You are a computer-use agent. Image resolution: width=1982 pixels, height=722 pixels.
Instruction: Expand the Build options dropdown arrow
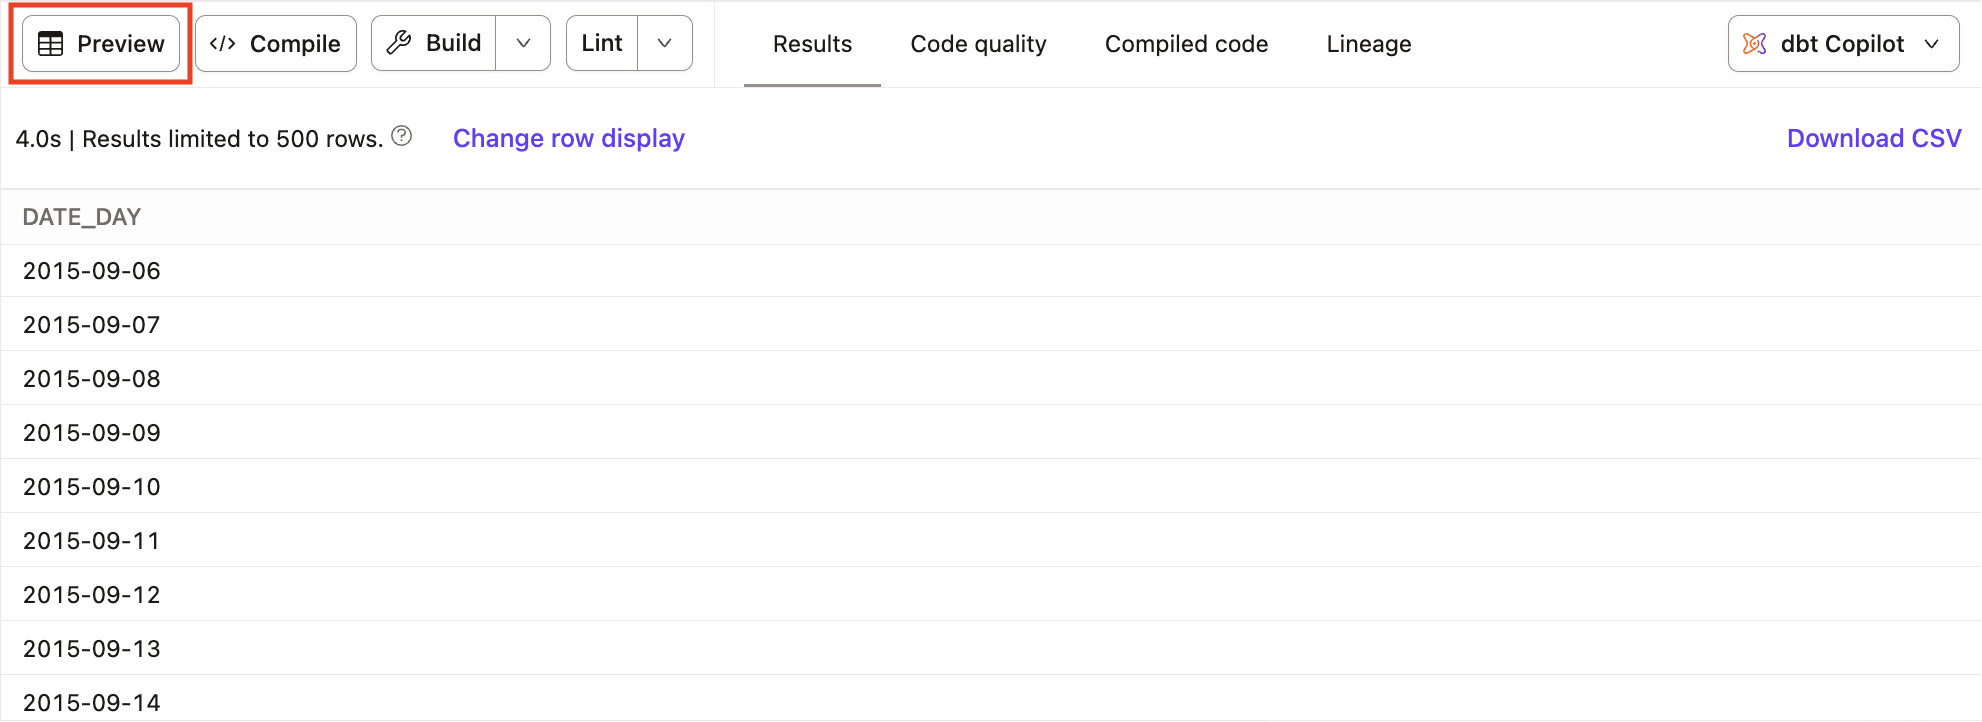523,44
